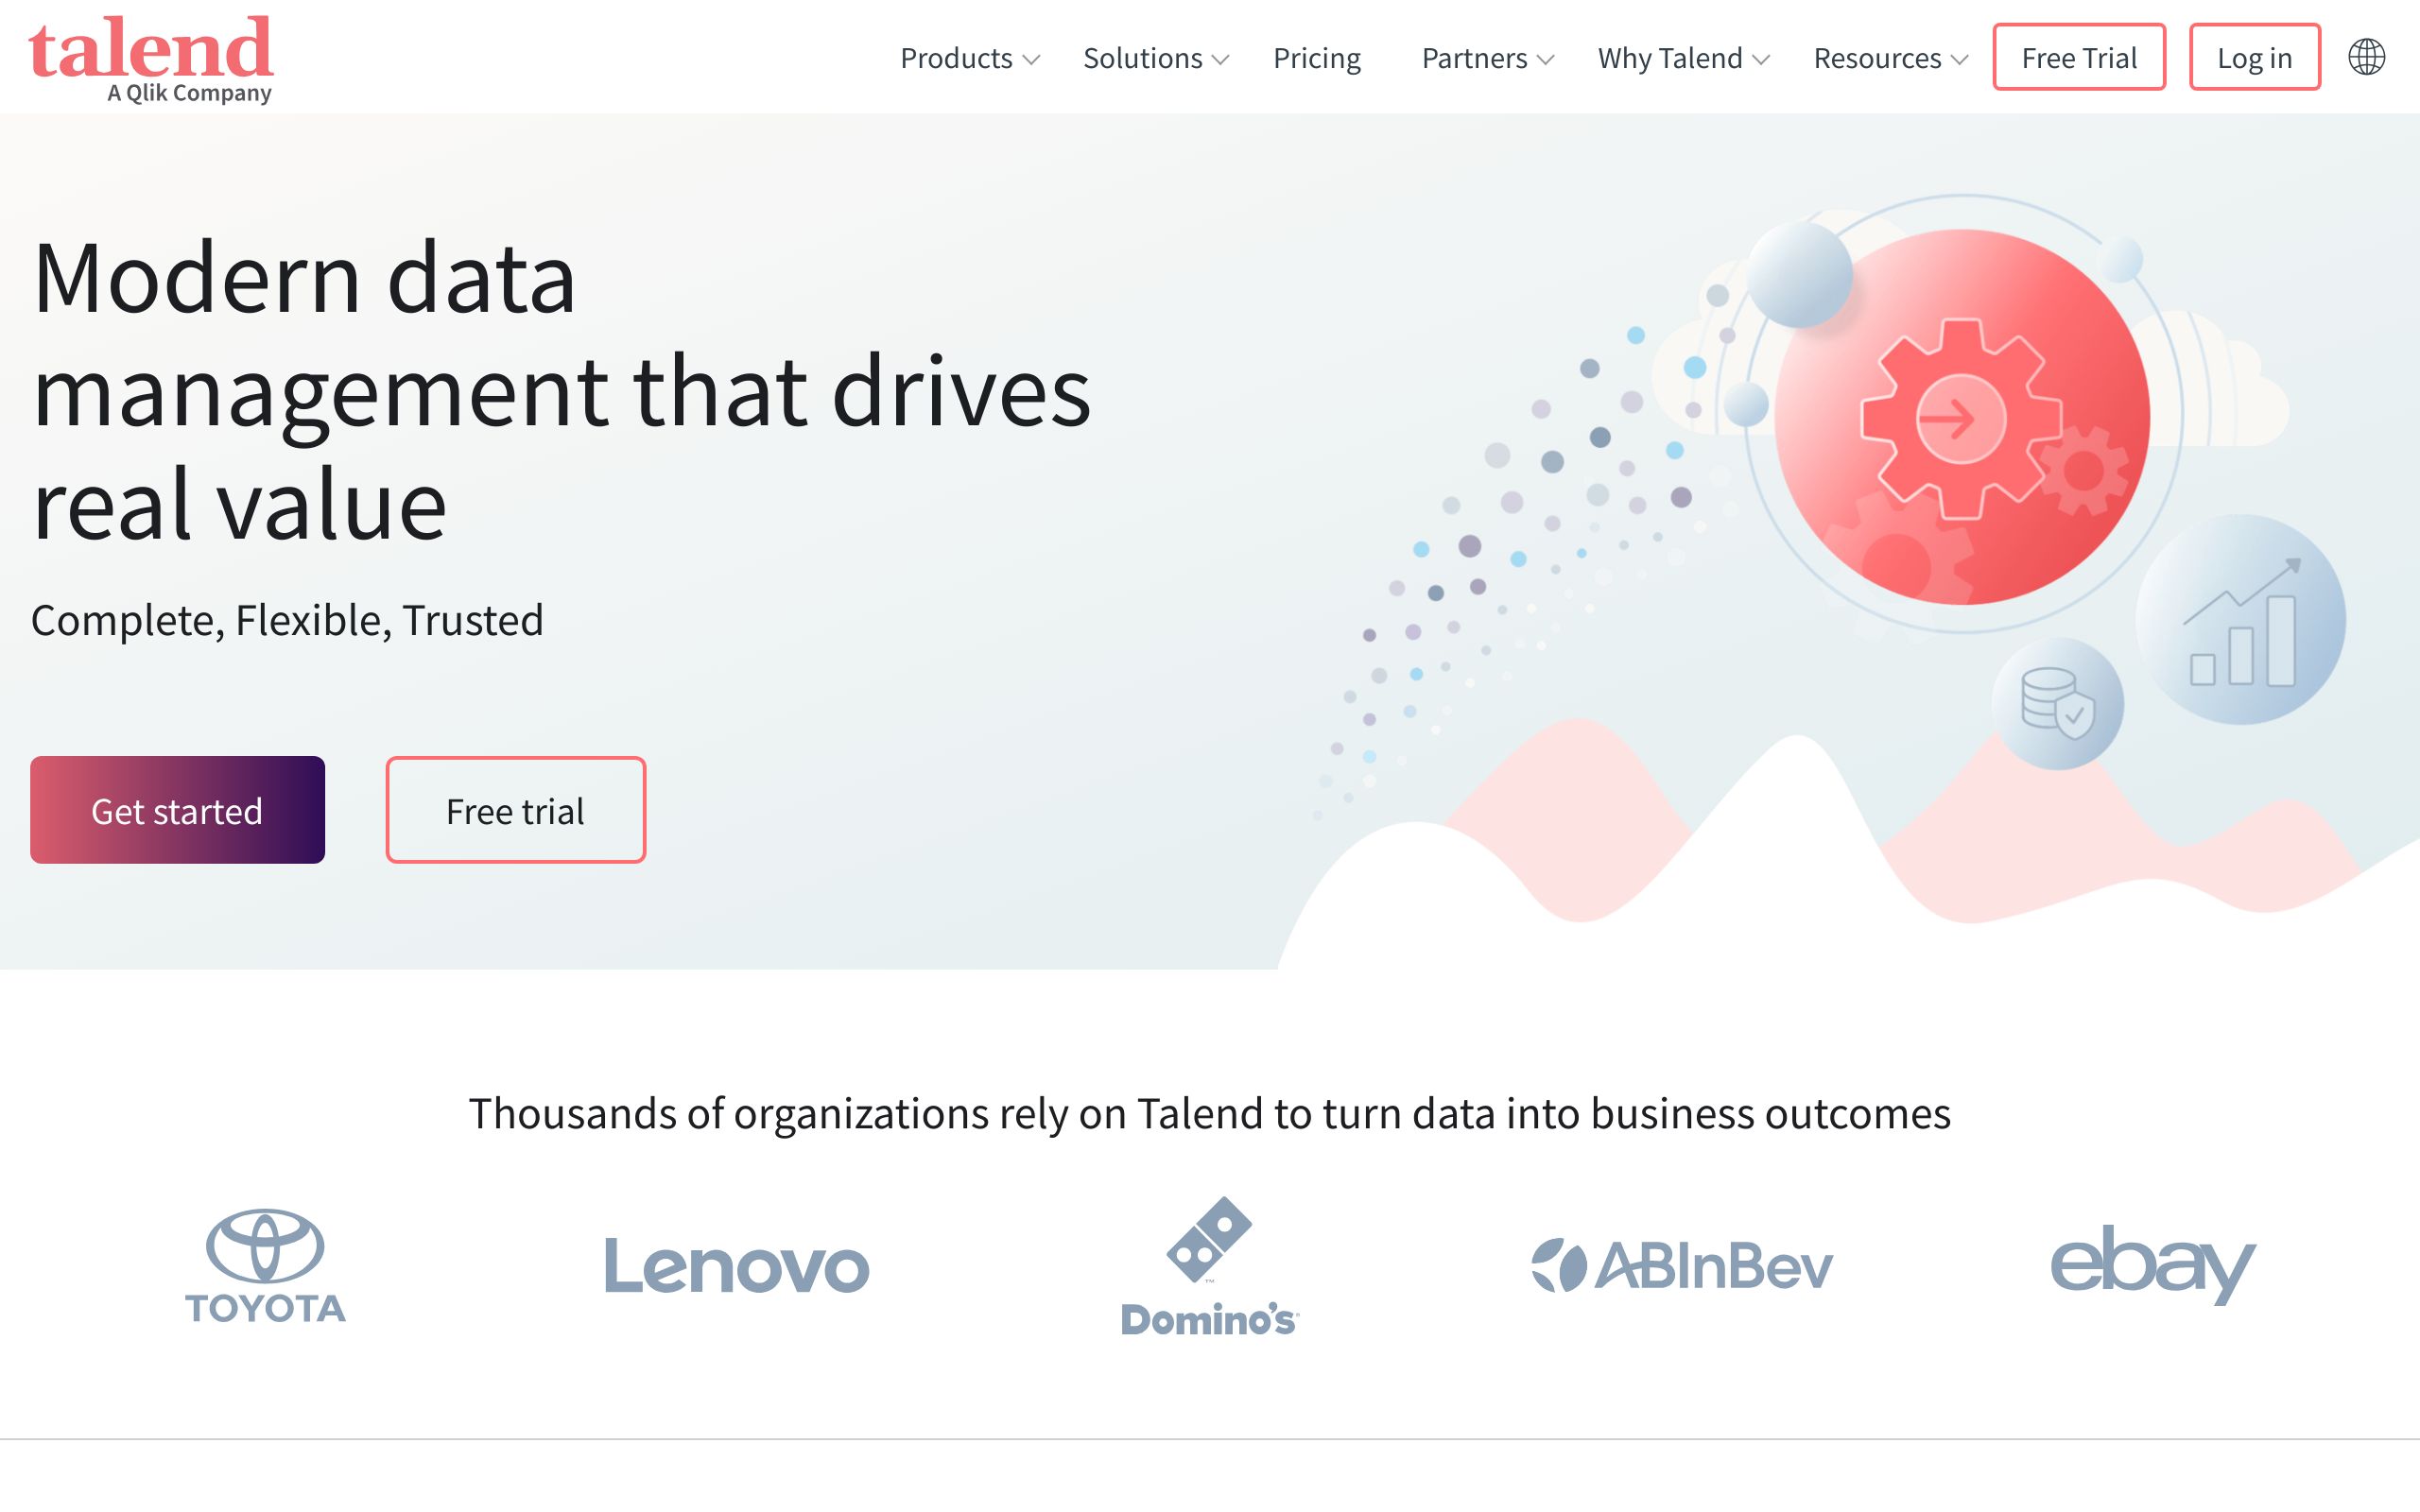Click the Talend logo in header
Screen dimensions: 2420x1512
(151, 58)
